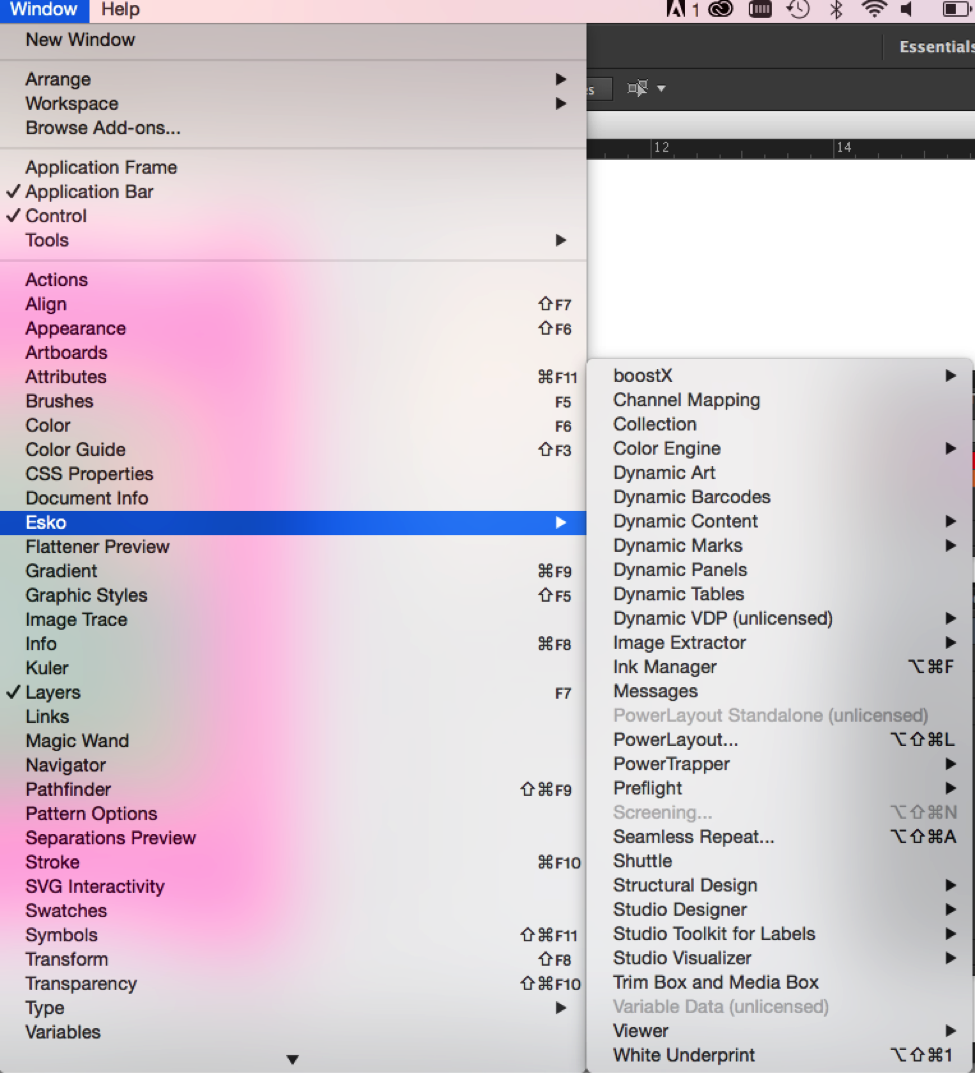This screenshot has height=1073, width=975.
Task: Click the Adobe icon in menu bar
Action: coord(675,9)
